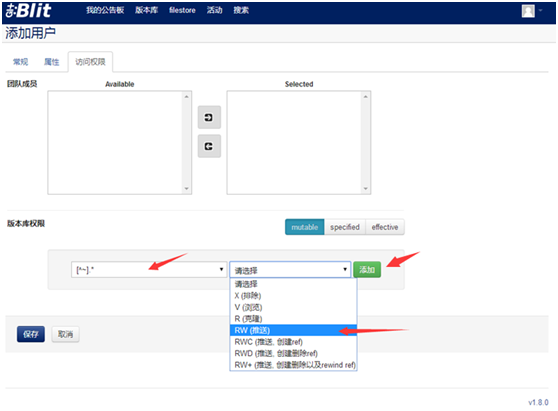Switch to the 属性 tab

[x=52, y=62]
